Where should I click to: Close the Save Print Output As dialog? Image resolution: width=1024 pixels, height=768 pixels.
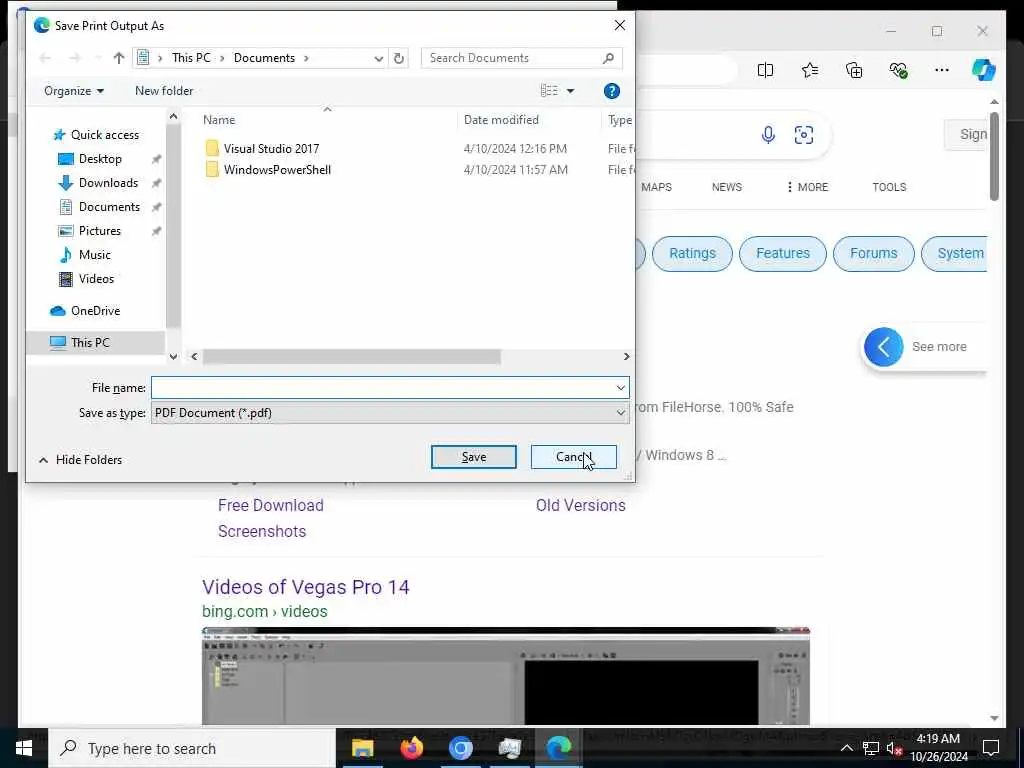pos(620,25)
